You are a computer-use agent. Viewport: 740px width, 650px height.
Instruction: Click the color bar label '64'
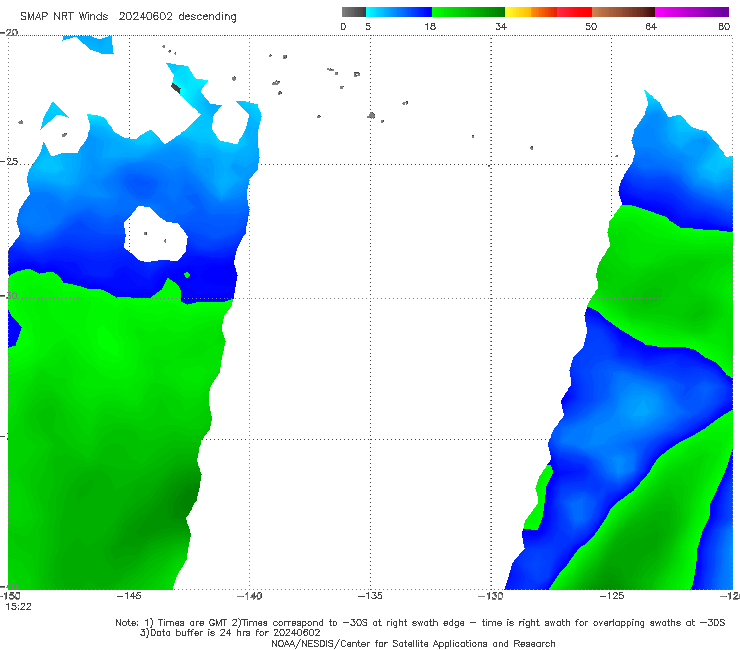click(651, 26)
